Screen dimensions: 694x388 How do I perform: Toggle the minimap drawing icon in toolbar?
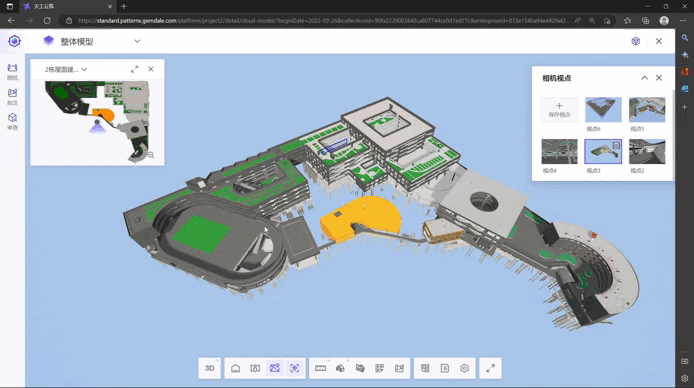tap(275, 368)
